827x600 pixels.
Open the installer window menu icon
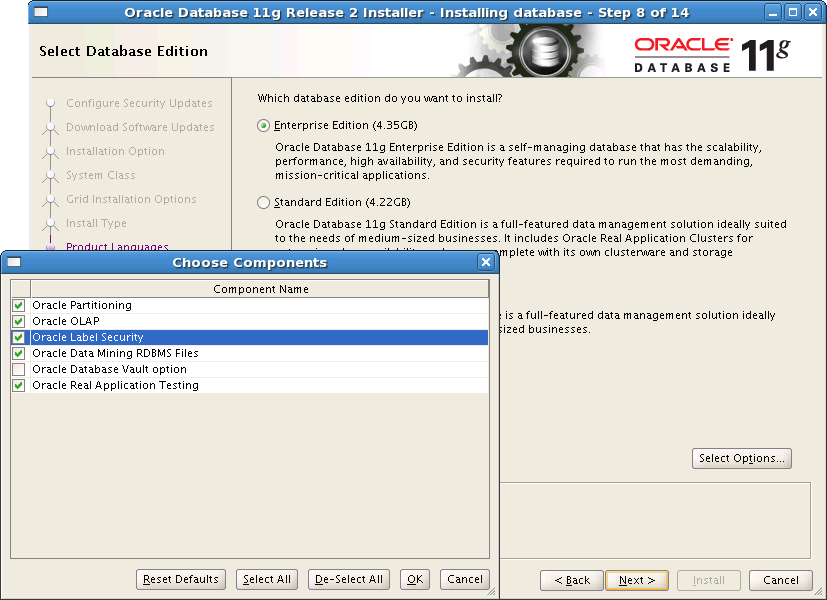point(41,12)
